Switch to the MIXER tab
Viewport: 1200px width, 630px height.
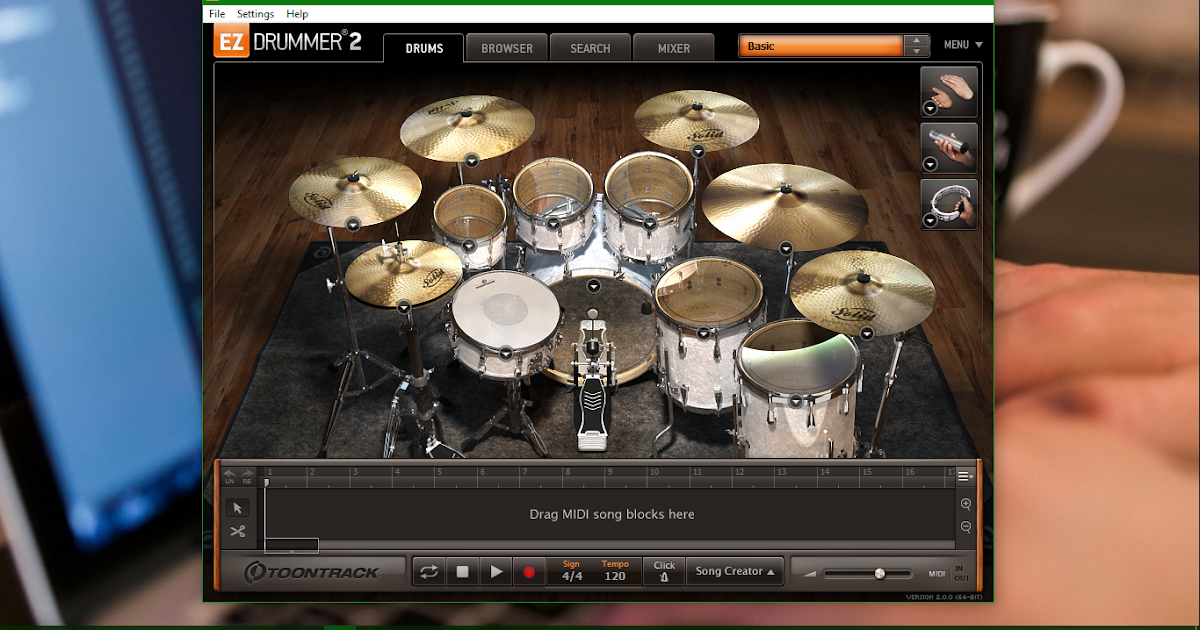[x=674, y=48]
